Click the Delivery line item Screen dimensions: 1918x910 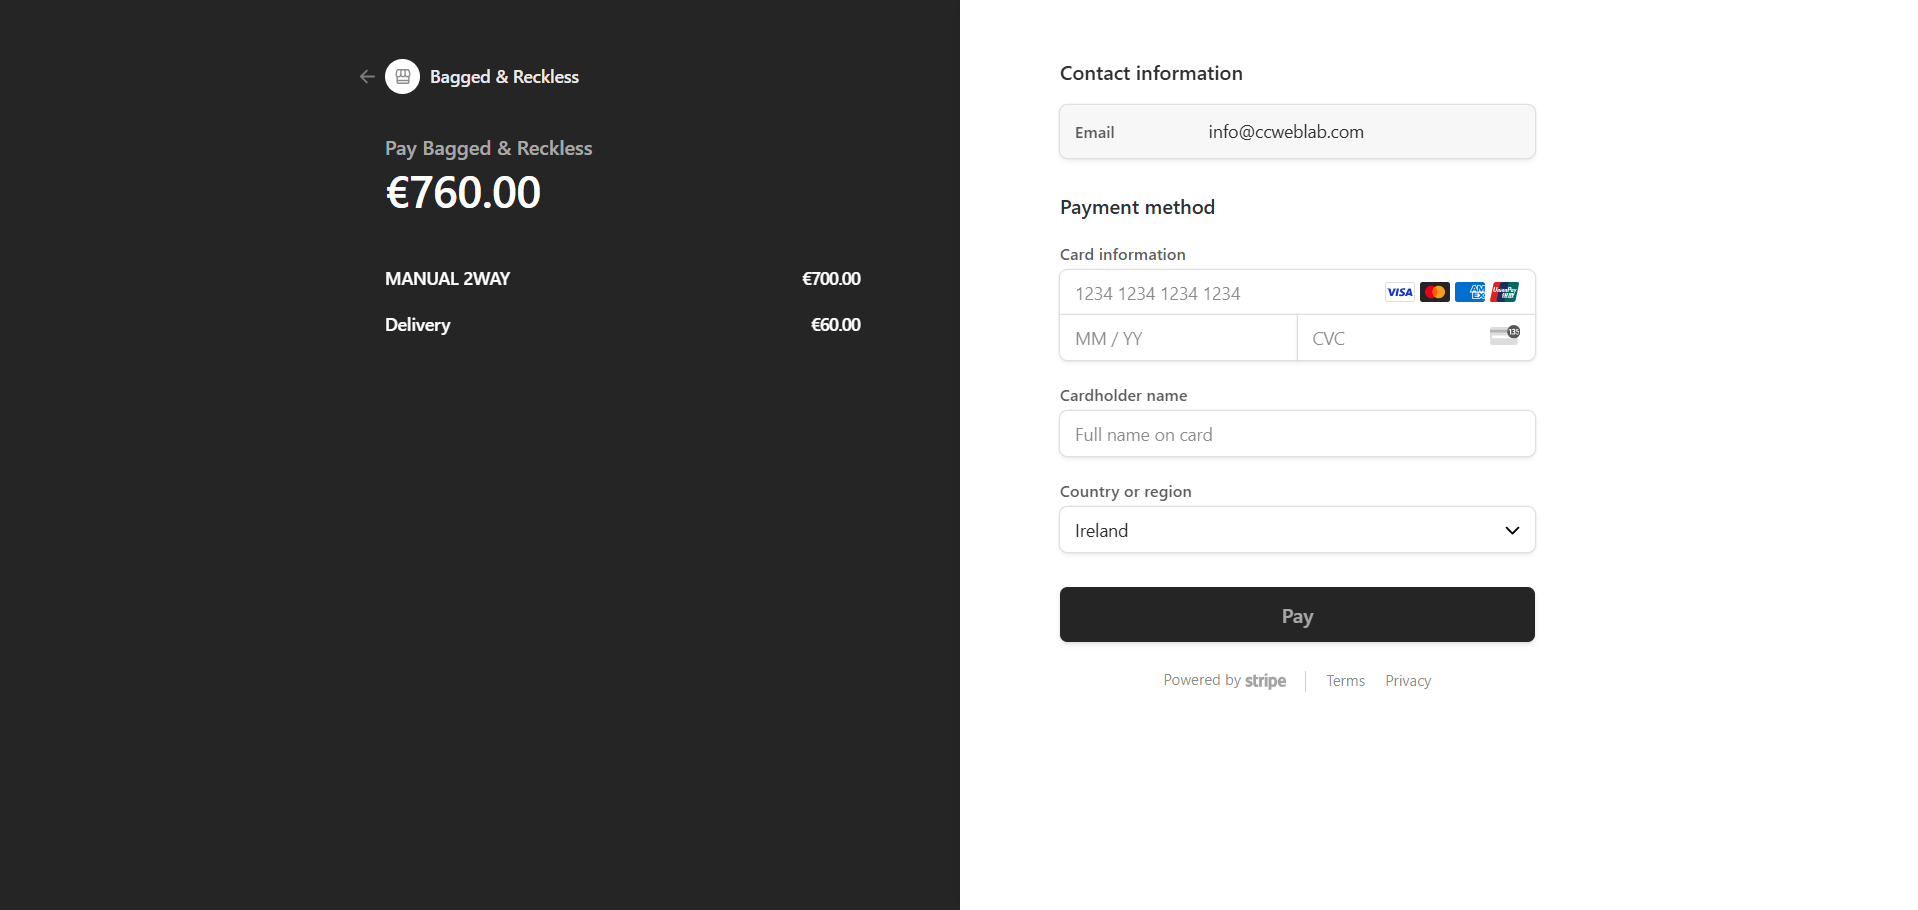(x=417, y=324)
